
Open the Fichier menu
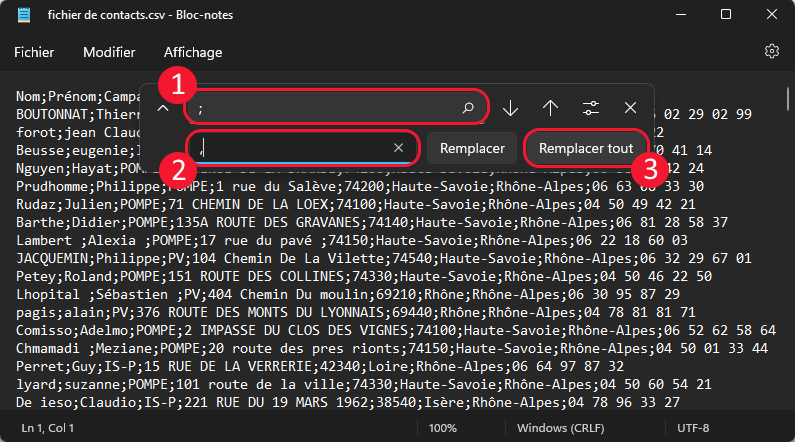pos(34,52)
